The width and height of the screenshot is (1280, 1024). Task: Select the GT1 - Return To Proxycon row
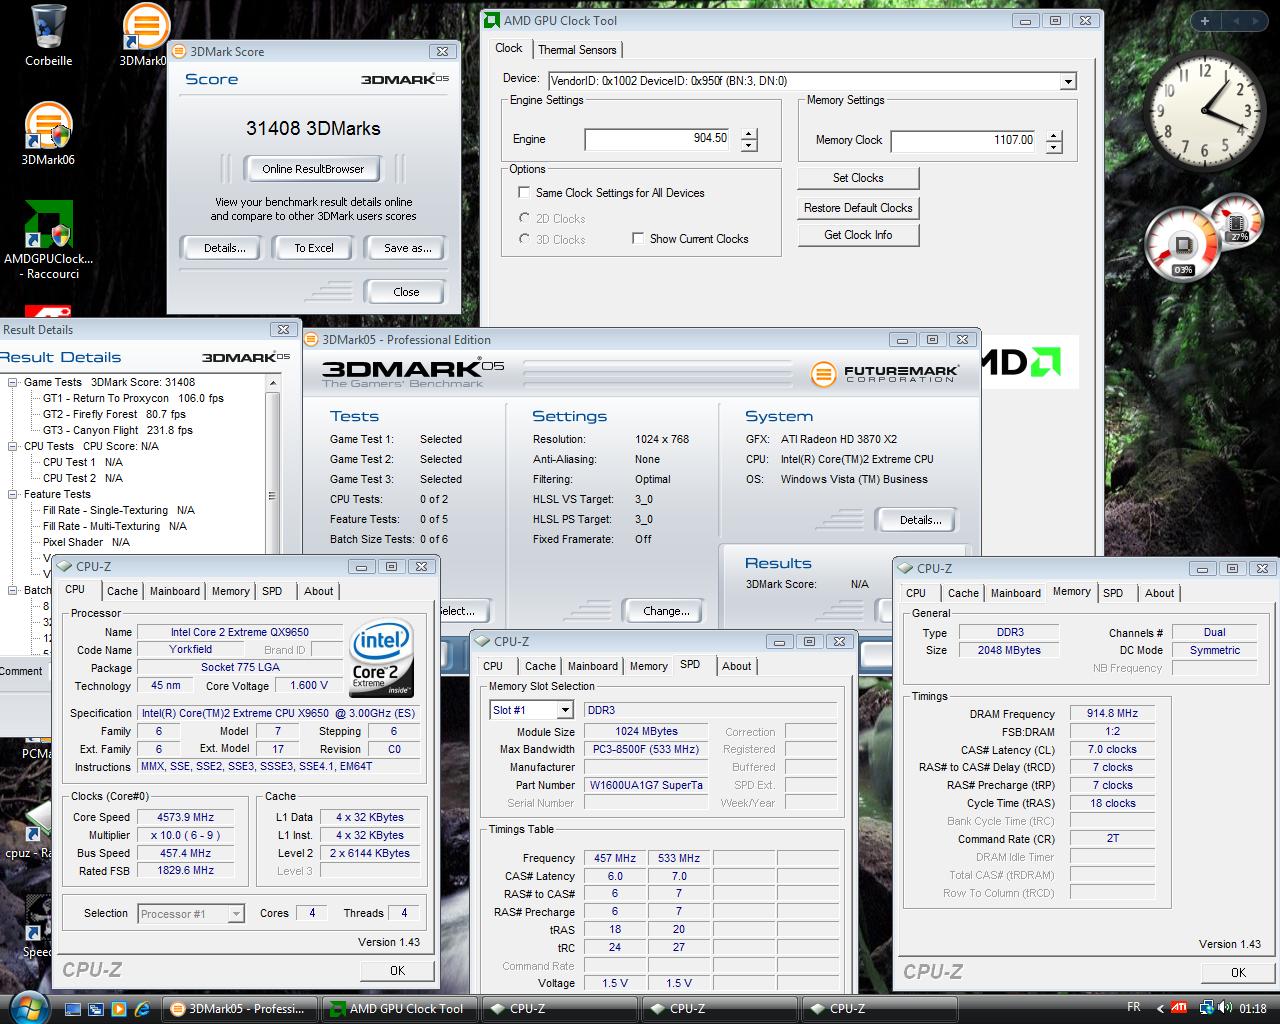coord(133,398)
